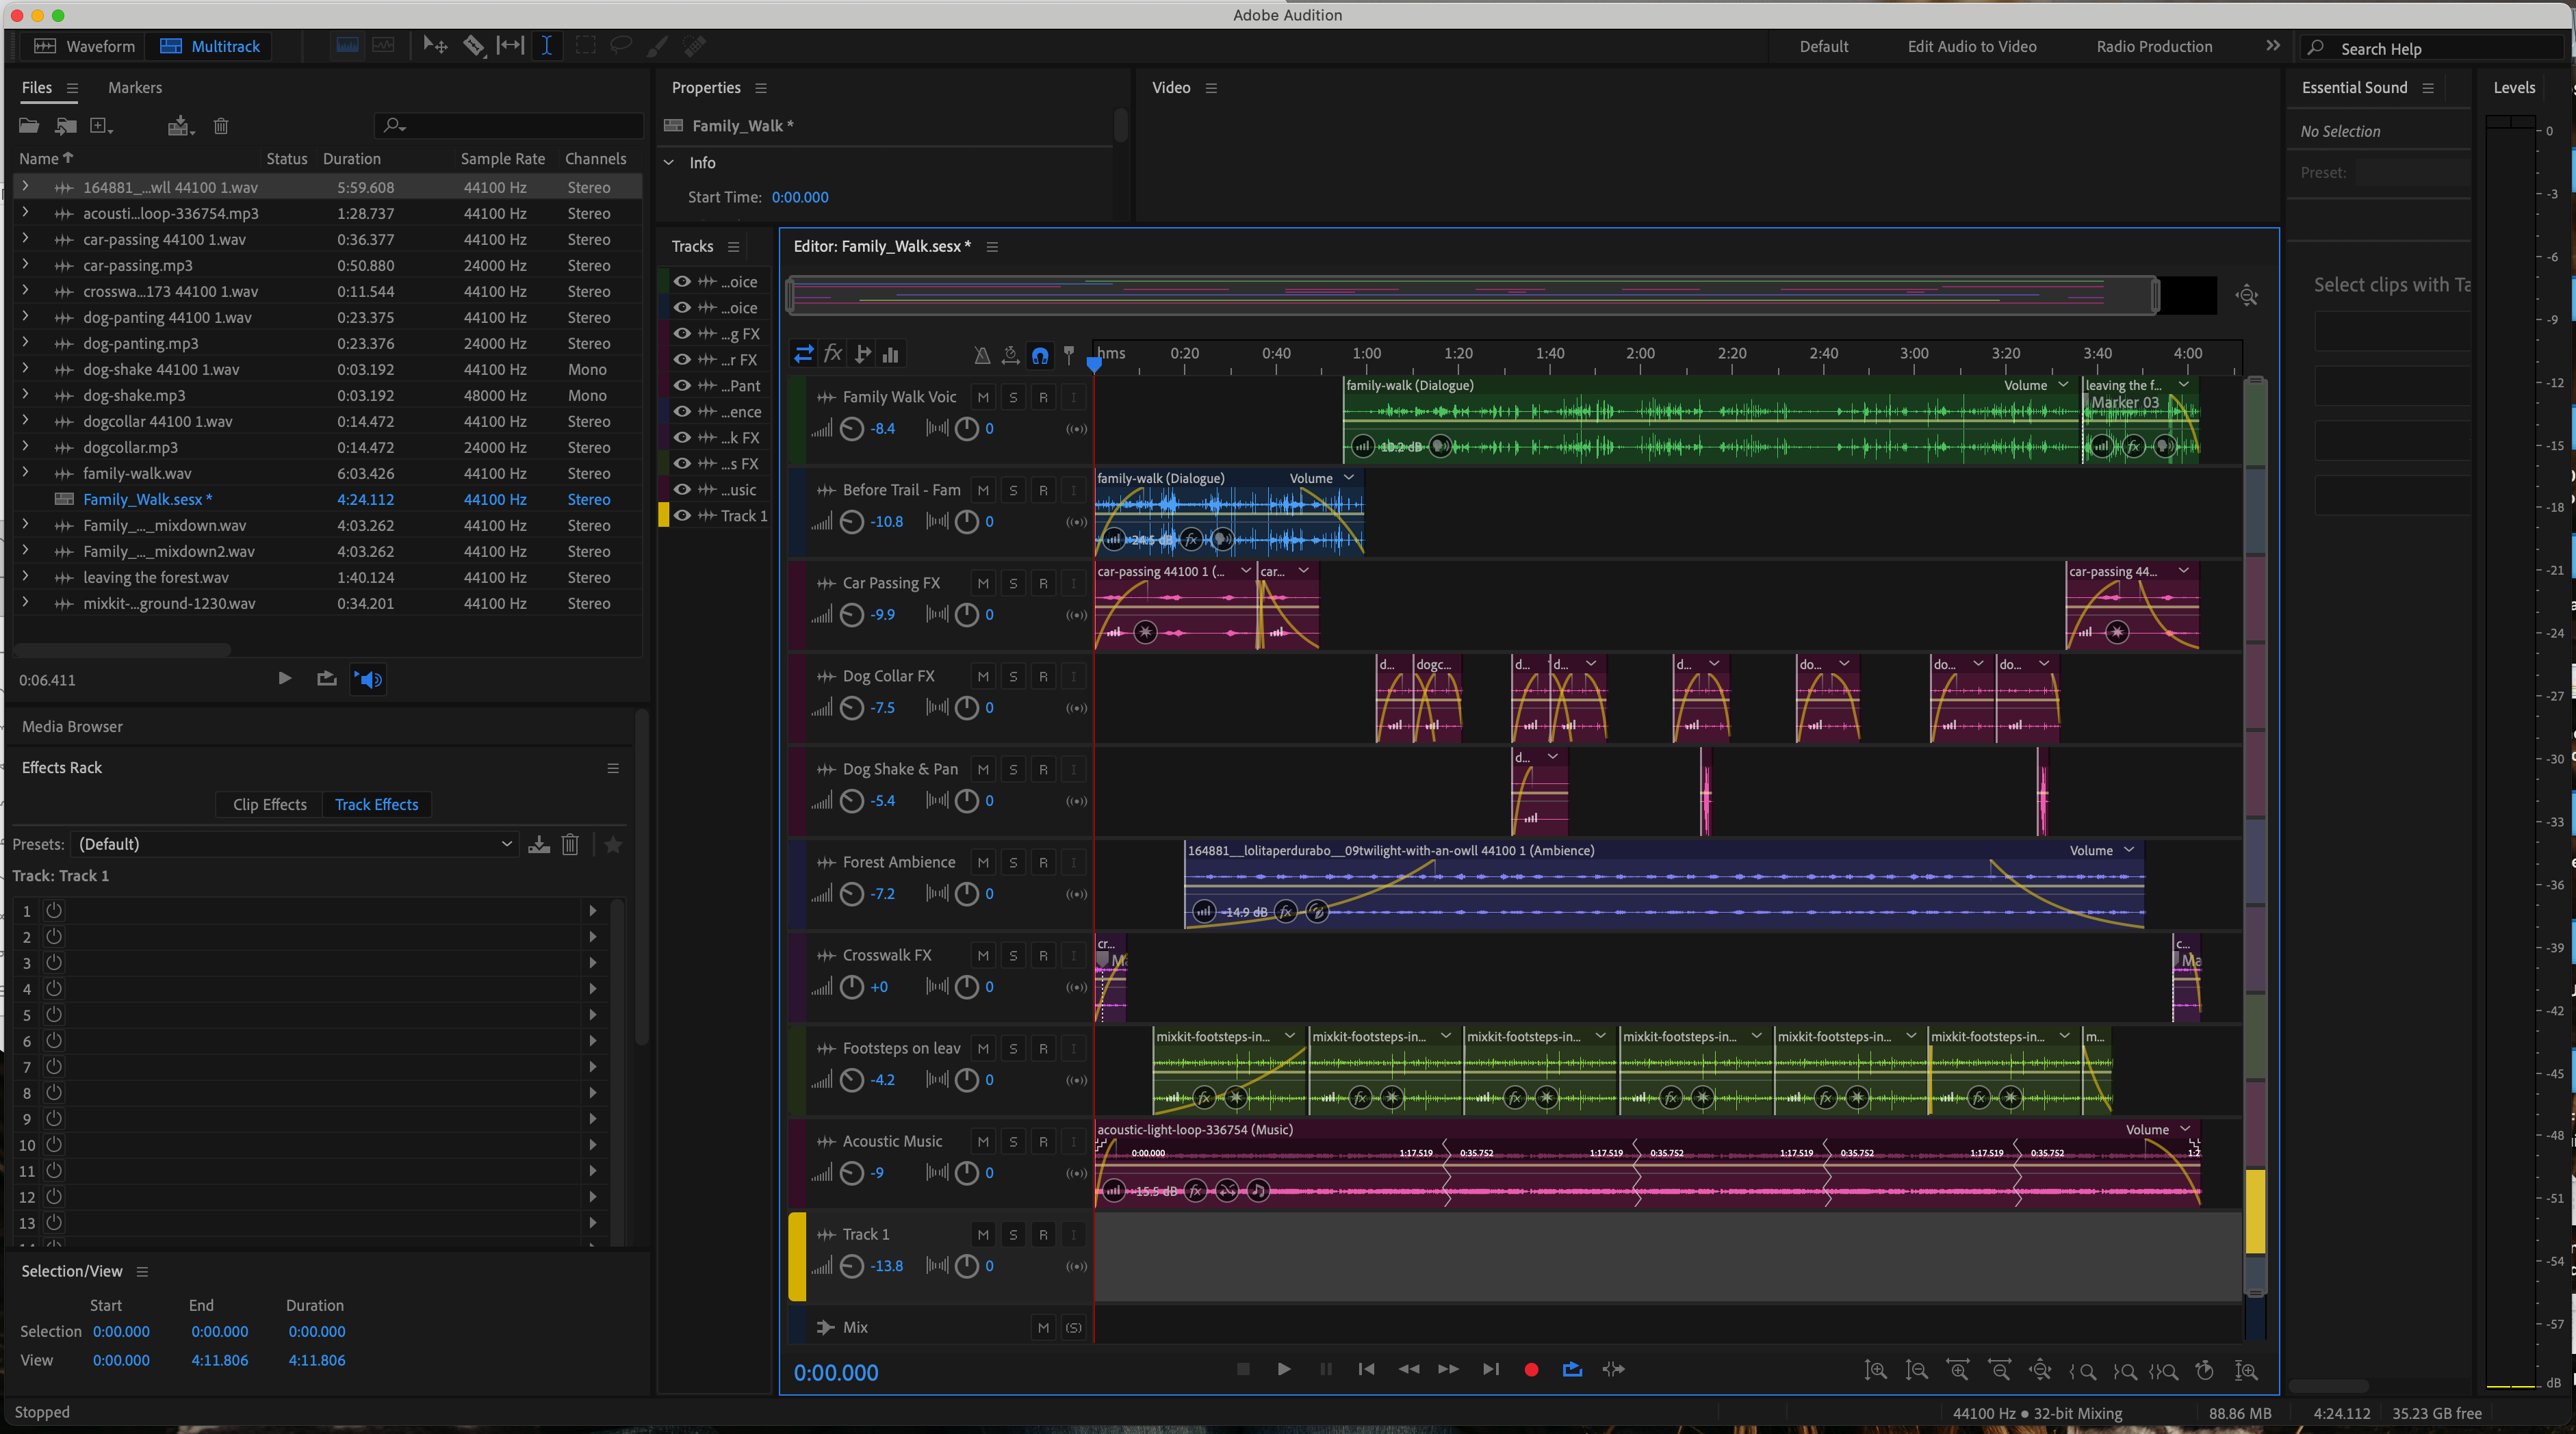Click Import File icon in Files panel
The width and height of the screenshot is (2576, 1434).
pyautogui.click(x=66, y=126)
